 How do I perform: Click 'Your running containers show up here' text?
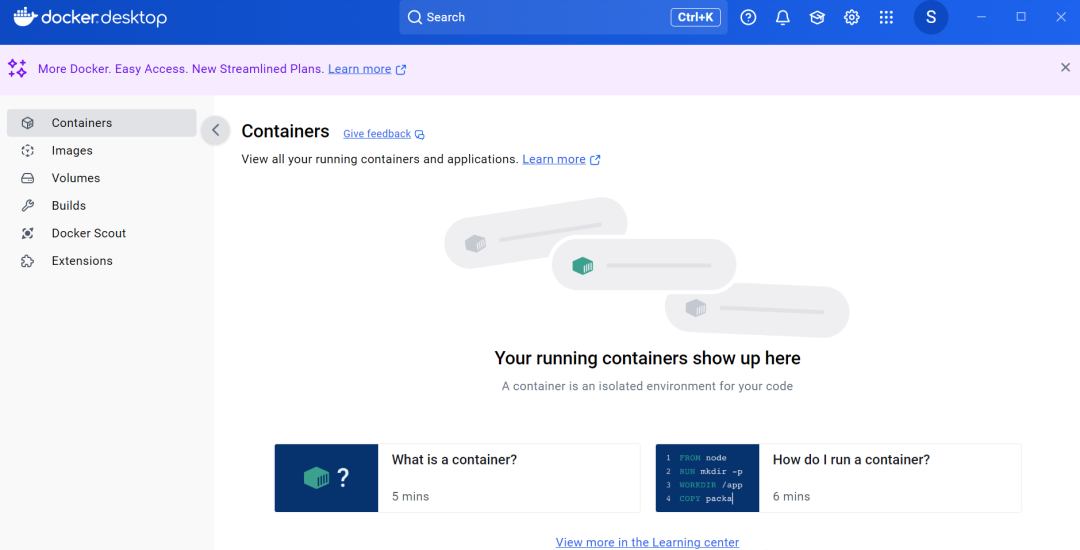[647, 358]
